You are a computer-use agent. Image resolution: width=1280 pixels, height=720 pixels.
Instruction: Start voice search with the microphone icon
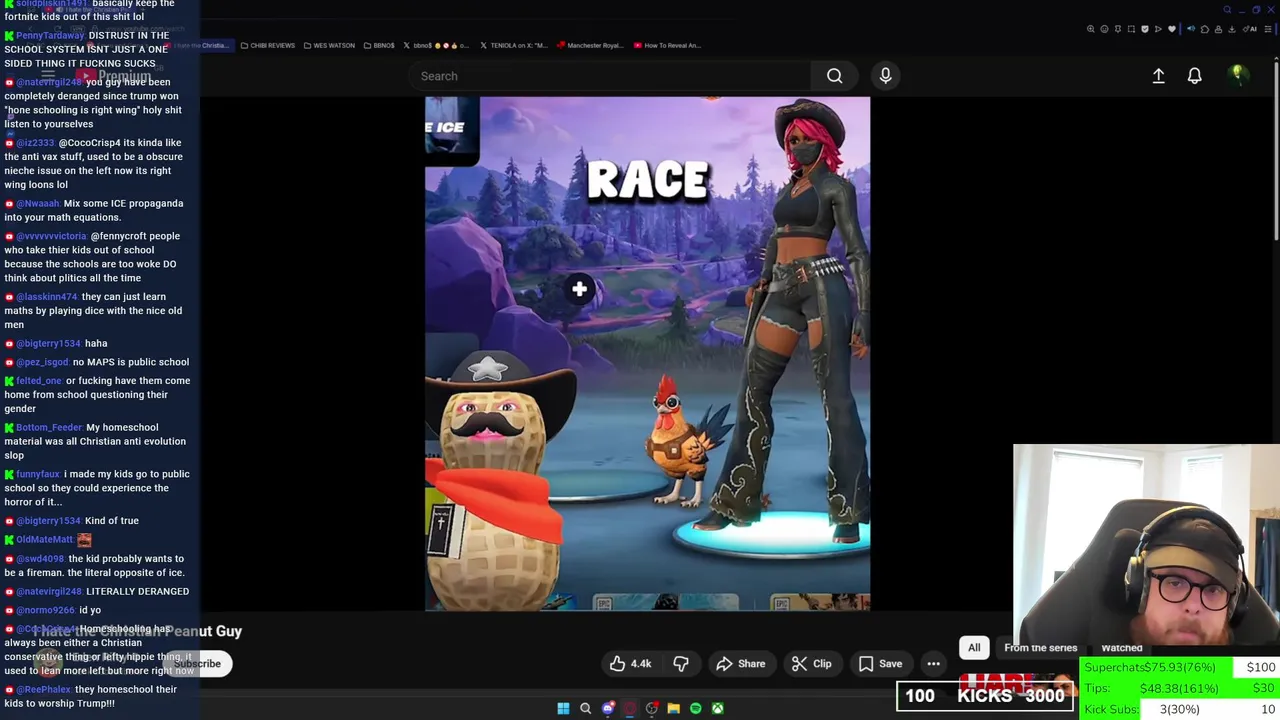(885, 76)
